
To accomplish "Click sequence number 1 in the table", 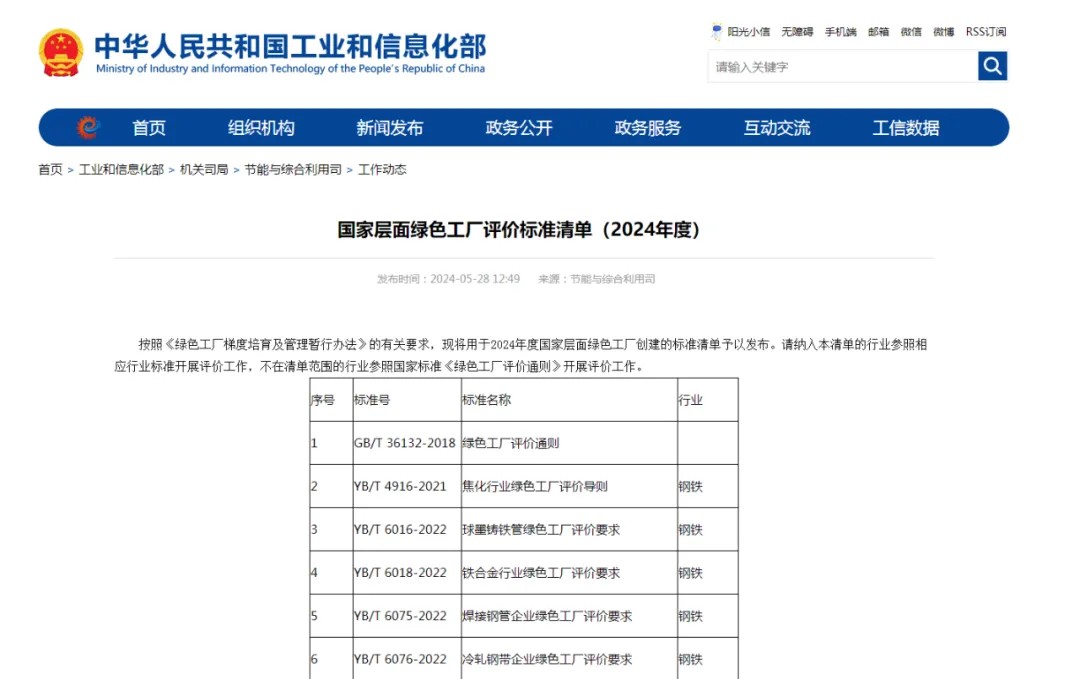I will click(314, 443).
